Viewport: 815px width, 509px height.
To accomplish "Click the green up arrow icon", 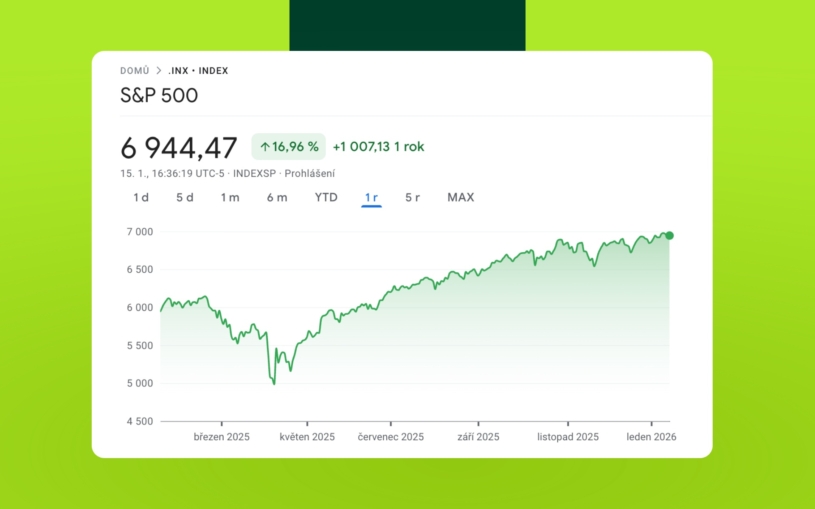I will click(x=265, y=147).
